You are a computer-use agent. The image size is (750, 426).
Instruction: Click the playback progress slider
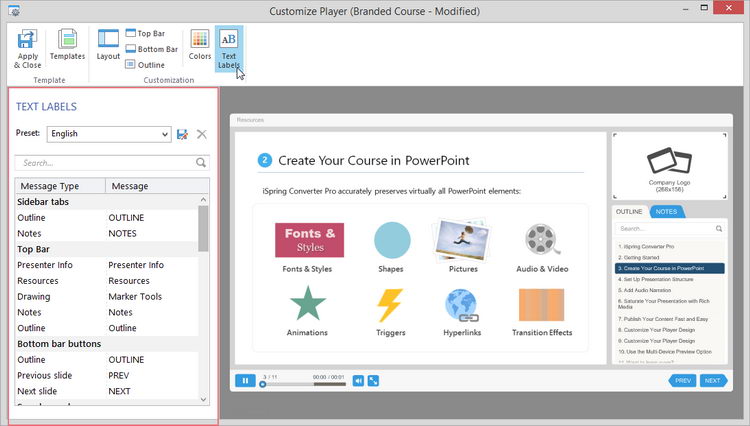(x=304, y=384)
